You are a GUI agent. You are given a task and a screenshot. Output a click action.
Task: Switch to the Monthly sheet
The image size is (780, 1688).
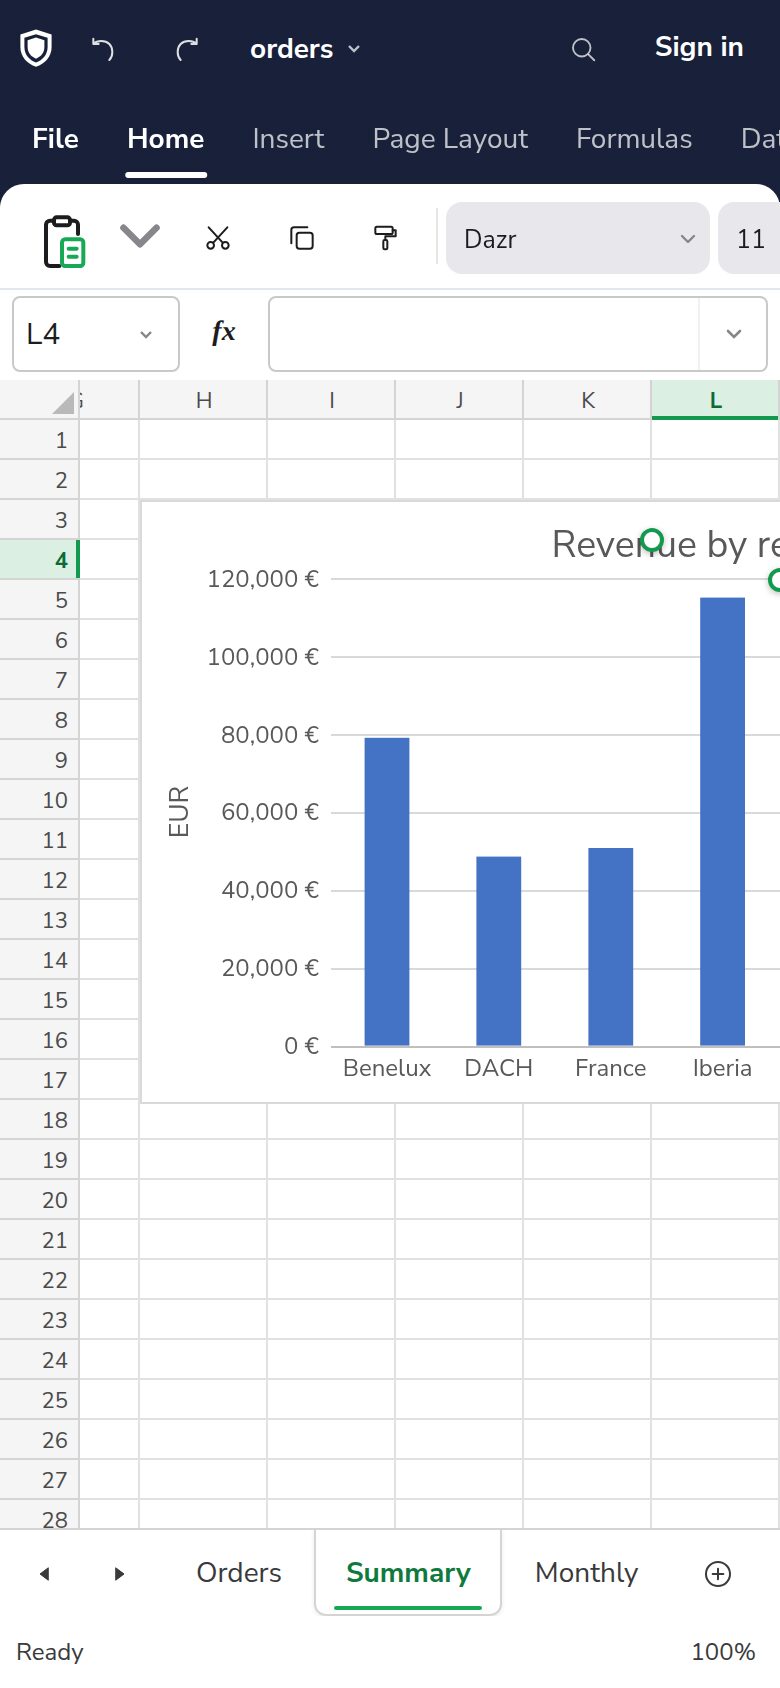coord(587,1573)
